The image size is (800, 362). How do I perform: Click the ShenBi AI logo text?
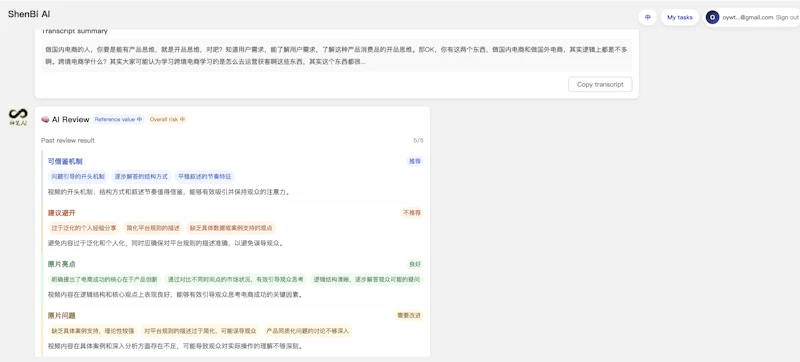click(x=29, y=14)
